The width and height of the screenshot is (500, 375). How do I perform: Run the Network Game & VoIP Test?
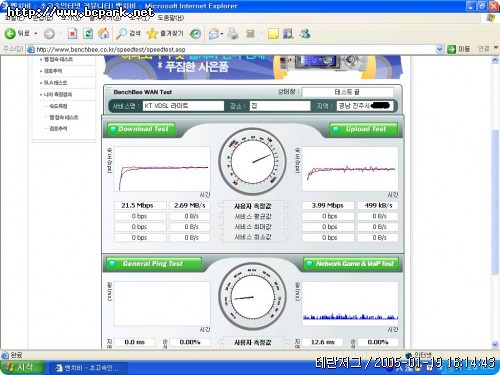(351, 264)
